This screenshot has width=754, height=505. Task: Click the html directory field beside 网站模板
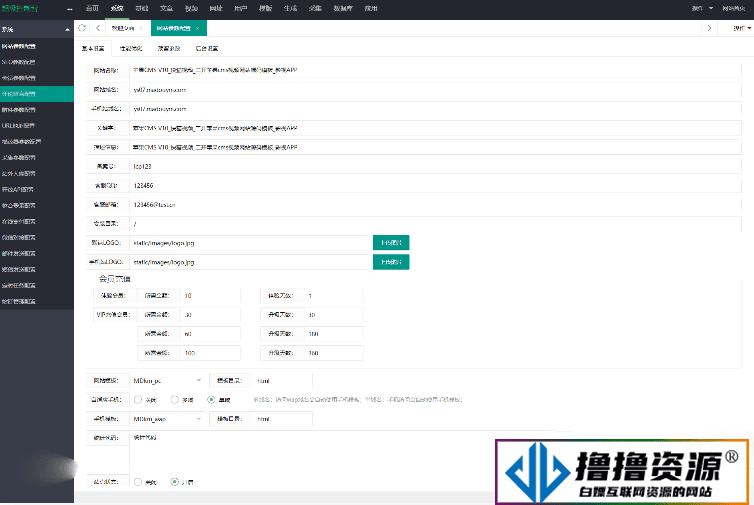[283, 380]
